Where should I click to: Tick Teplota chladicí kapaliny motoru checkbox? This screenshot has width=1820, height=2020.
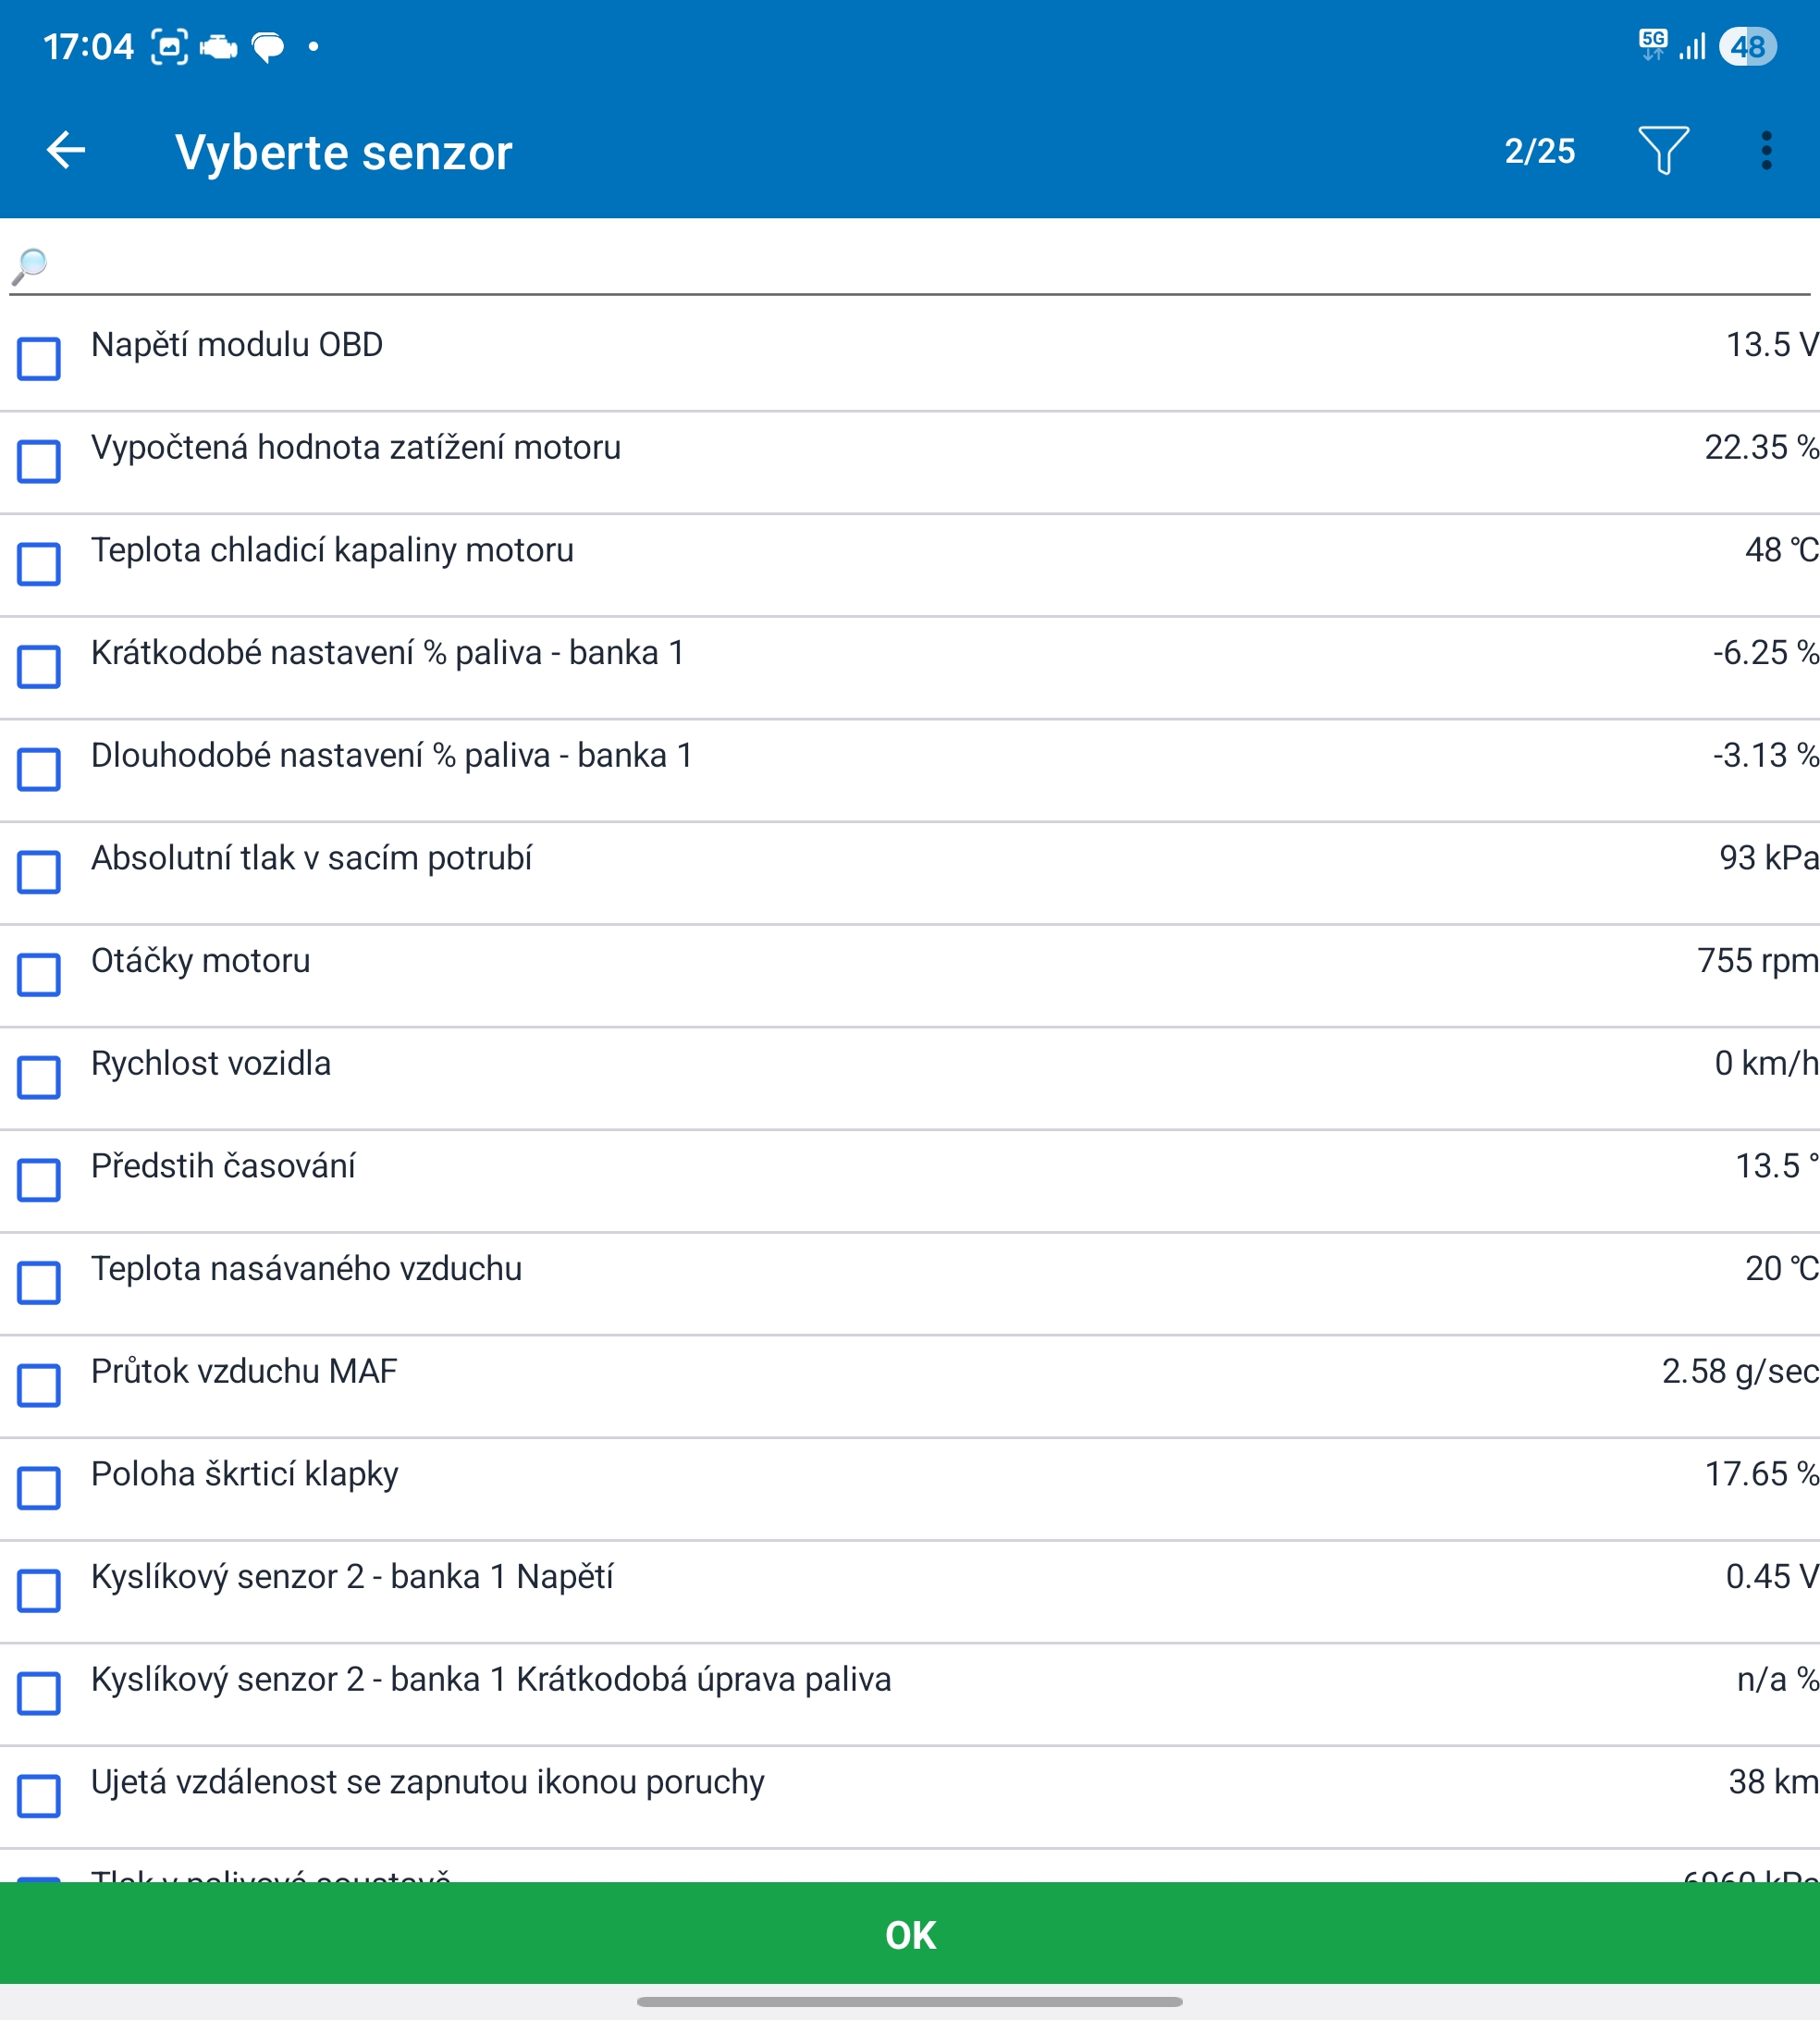(x=39, y=564)
